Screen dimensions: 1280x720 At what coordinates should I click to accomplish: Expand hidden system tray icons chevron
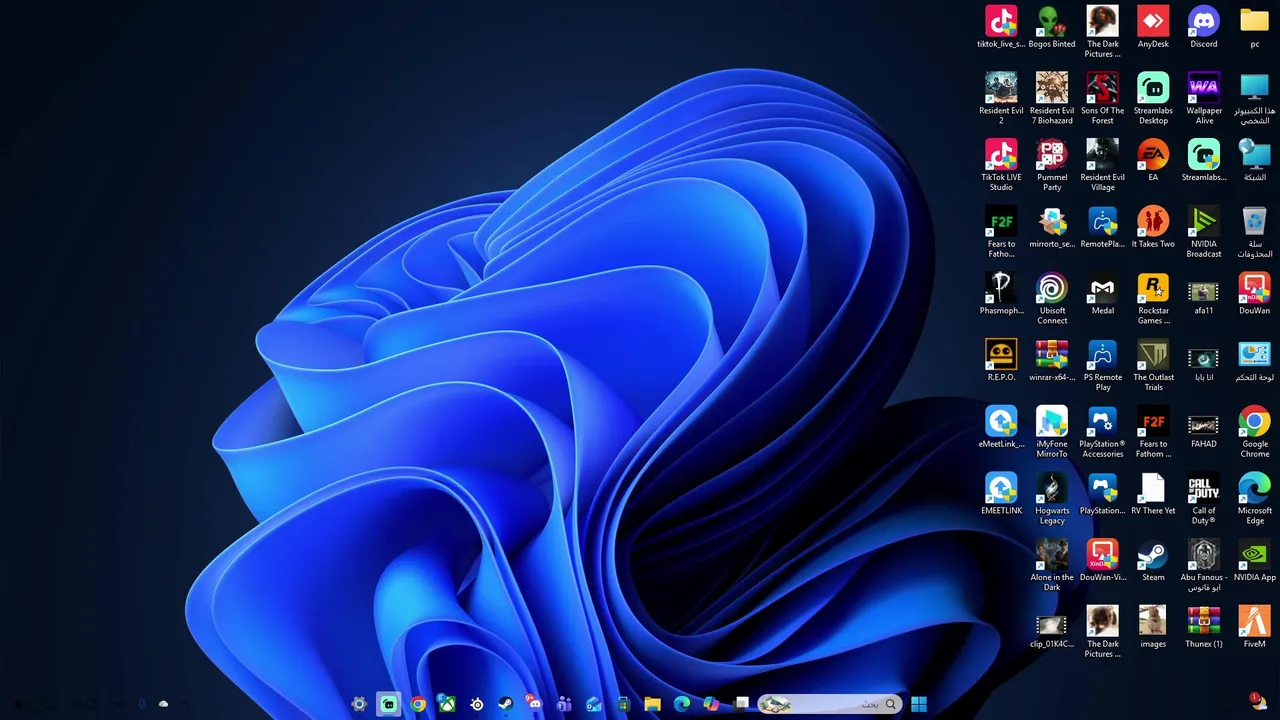tap(184, 704)
